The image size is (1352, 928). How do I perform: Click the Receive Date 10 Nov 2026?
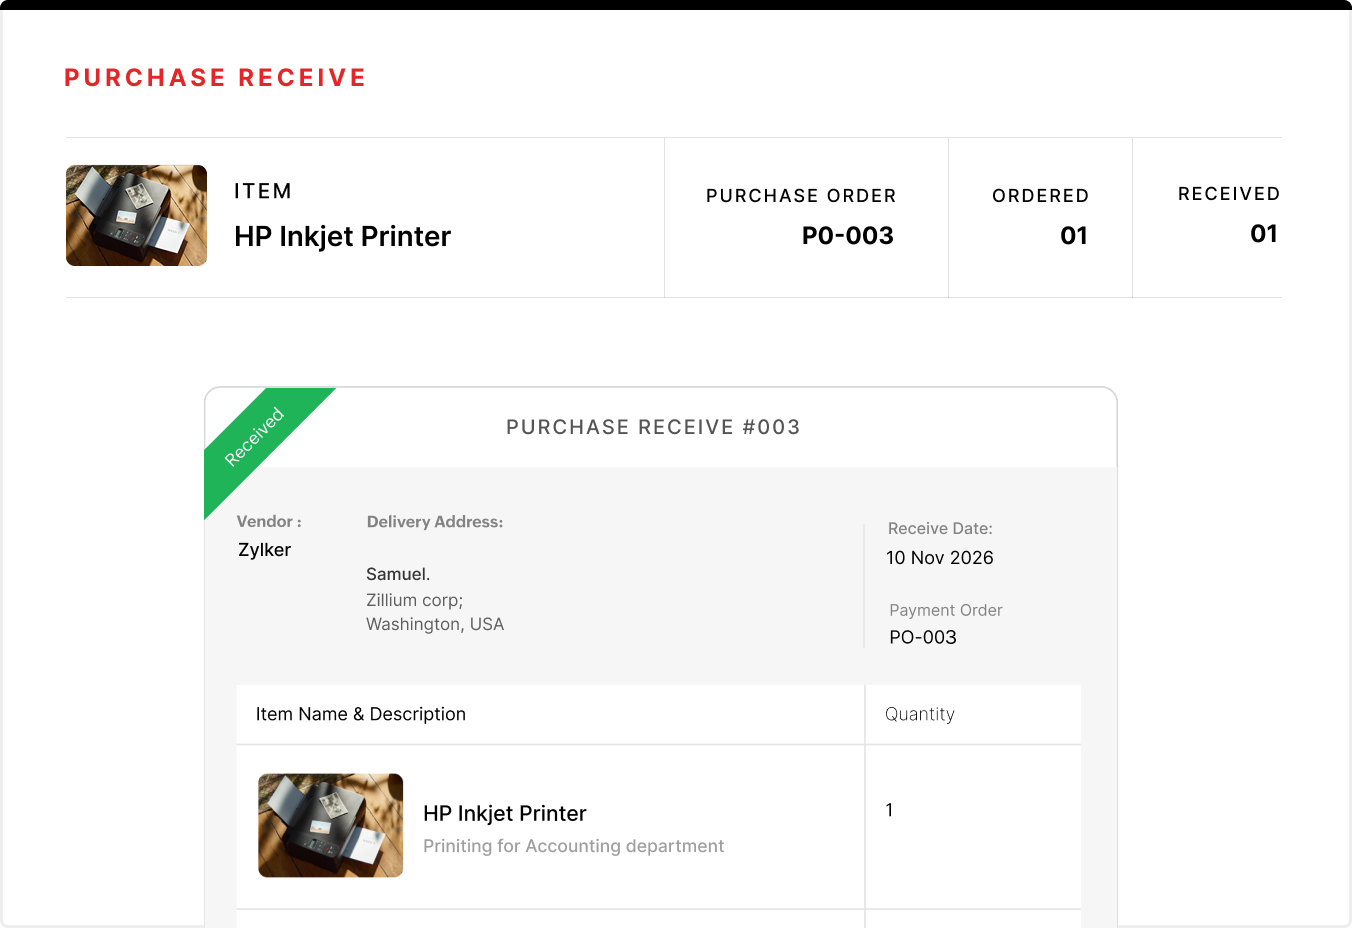click(x=939, y=558)
